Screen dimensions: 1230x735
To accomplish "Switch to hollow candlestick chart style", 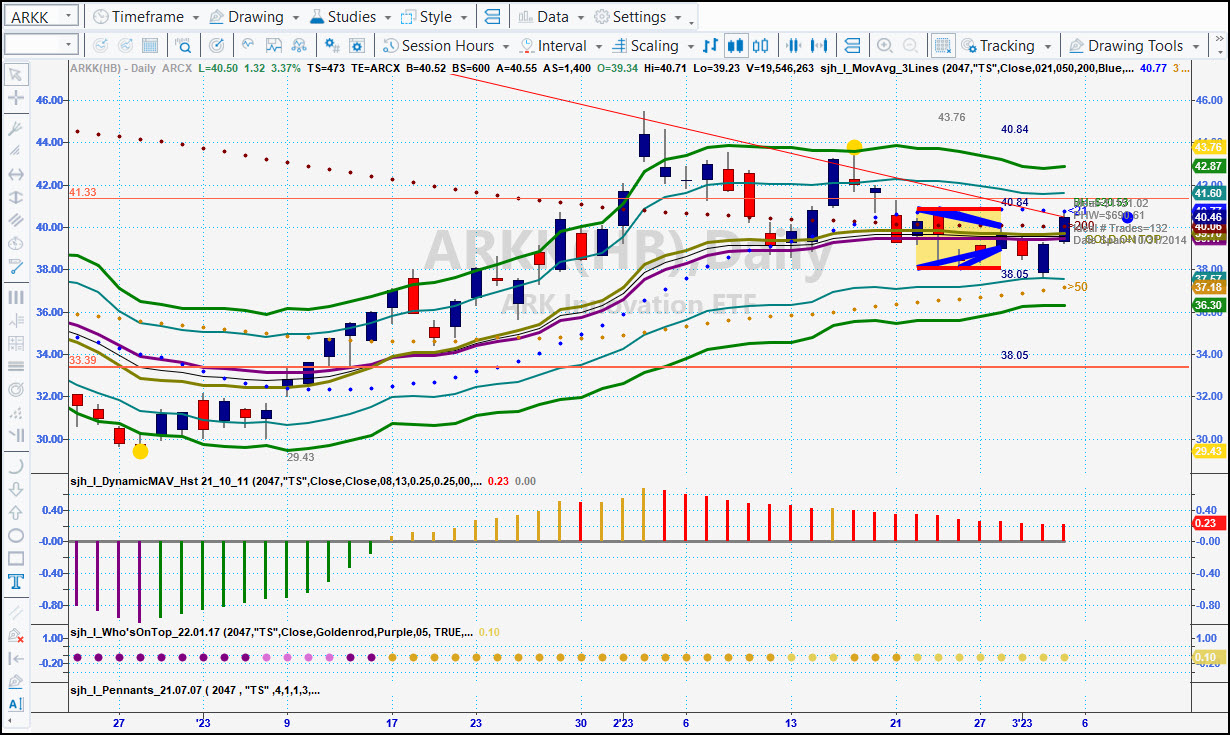I will tap(761, 46).
